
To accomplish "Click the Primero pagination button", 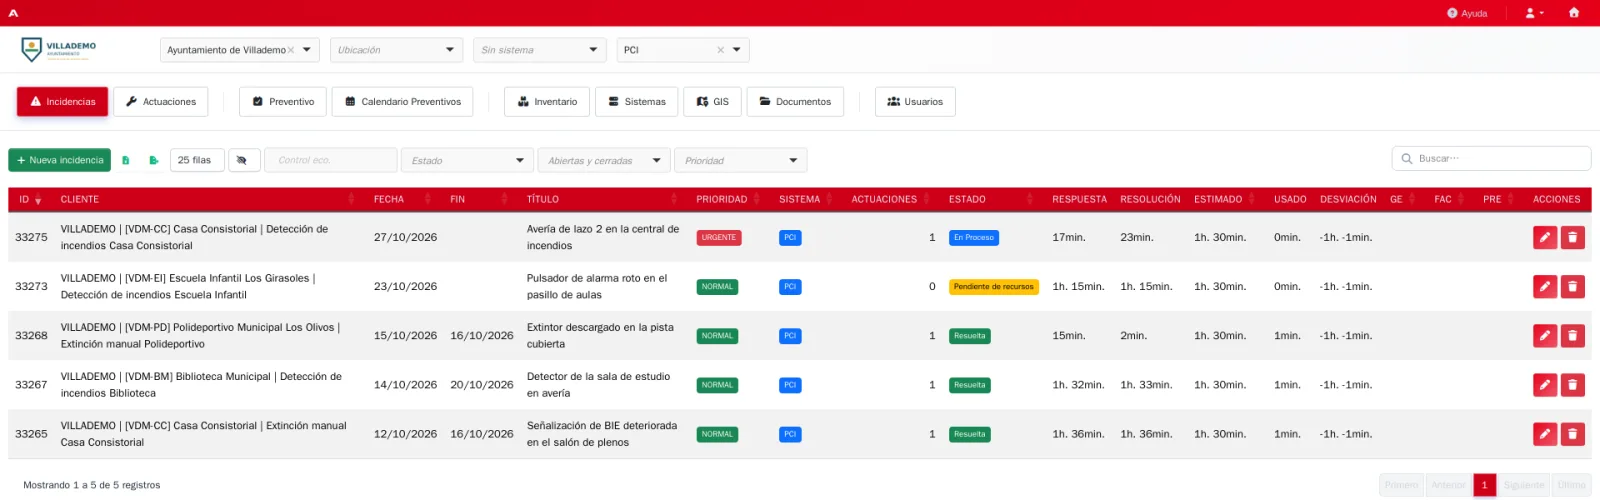I will [1402, 485].
